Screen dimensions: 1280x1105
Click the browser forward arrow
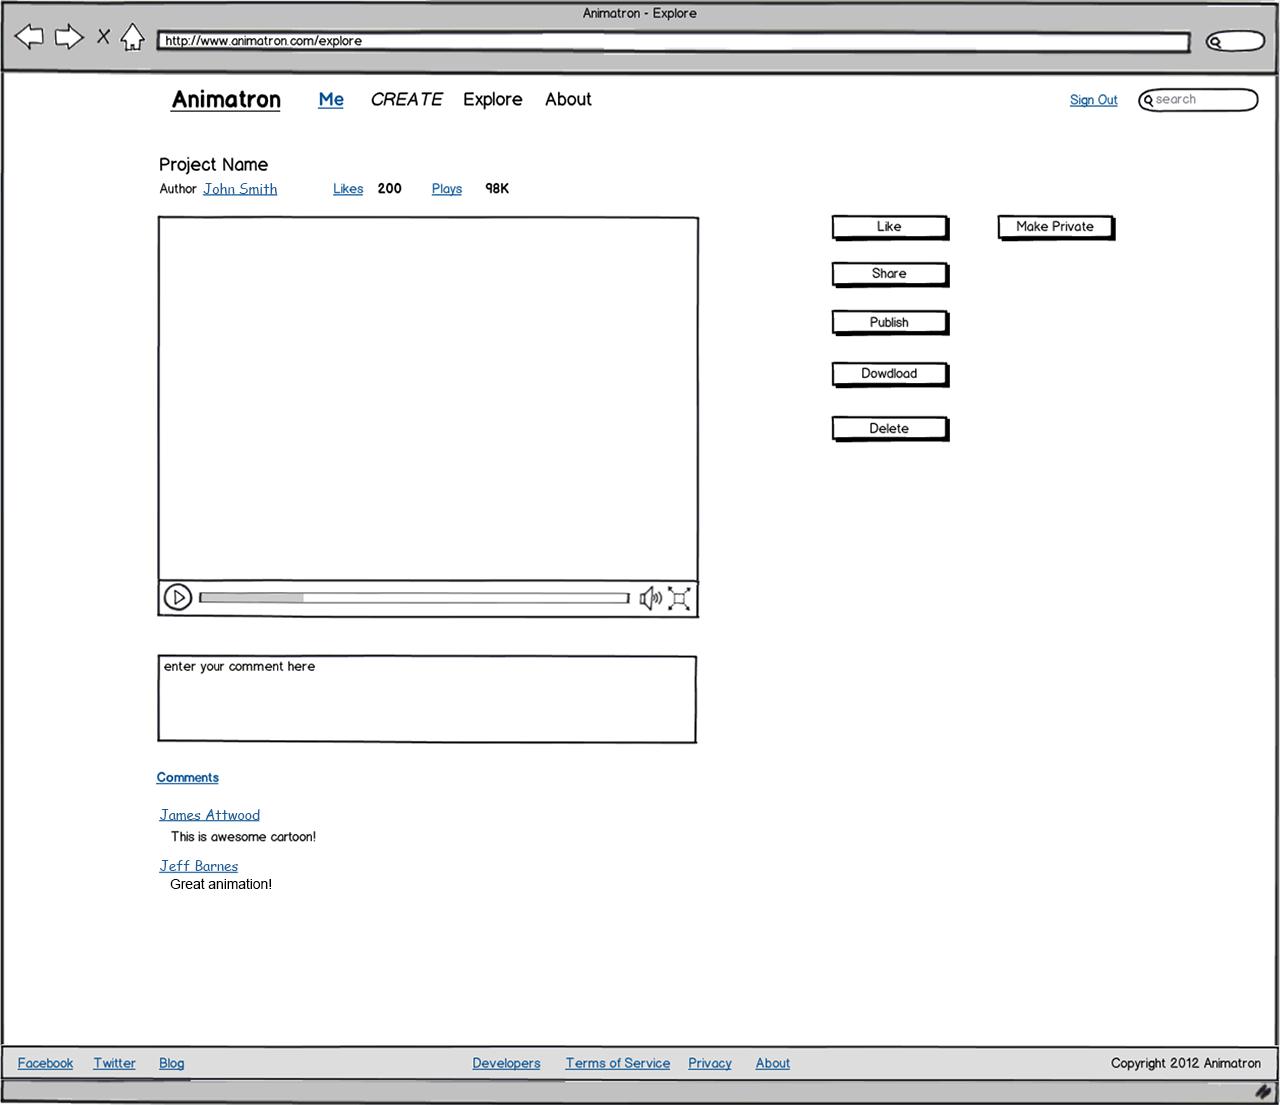(69, 38)
